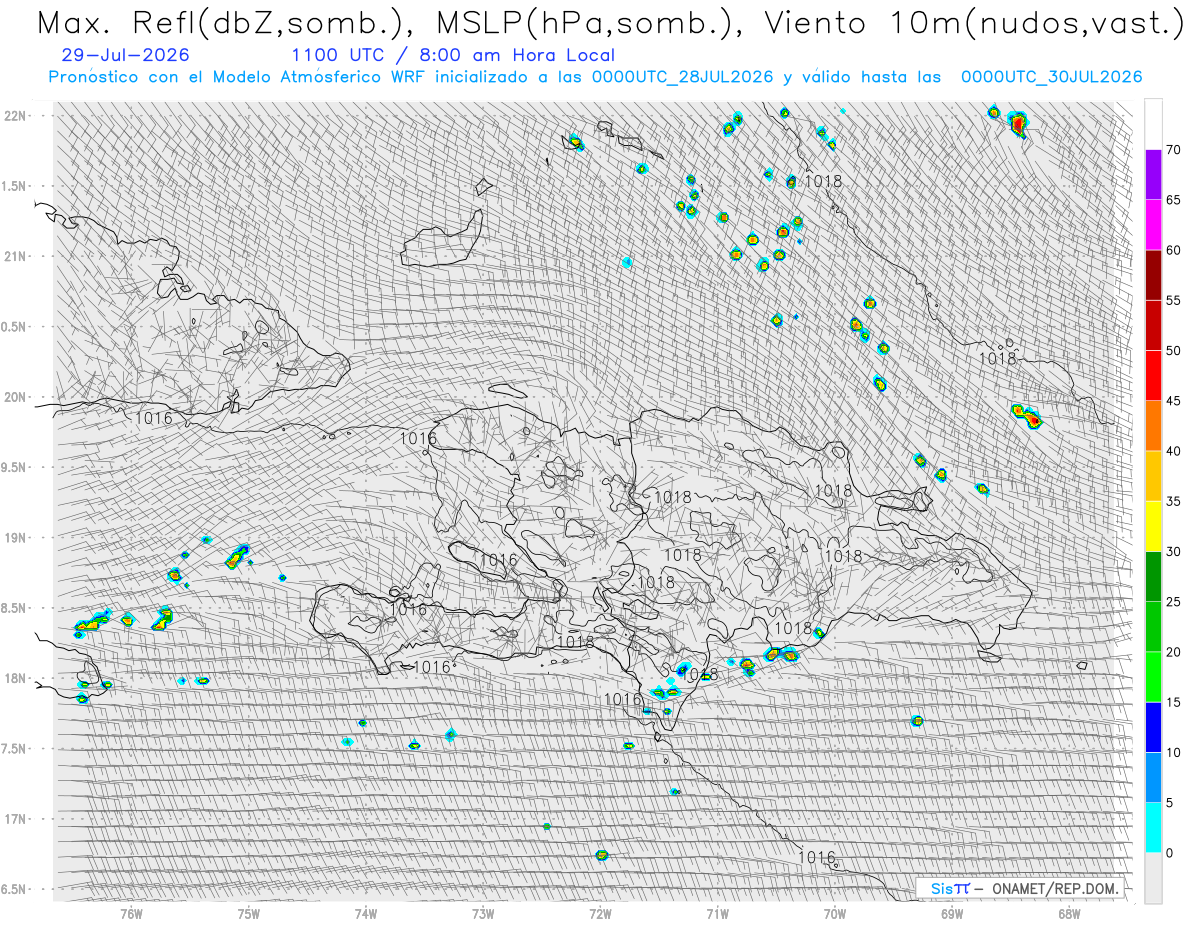The image size is (1200, 927).
Task: Click the dark green 25–30 dBZ swatch
Action: pyautogui.click(x=1153, y=576)
